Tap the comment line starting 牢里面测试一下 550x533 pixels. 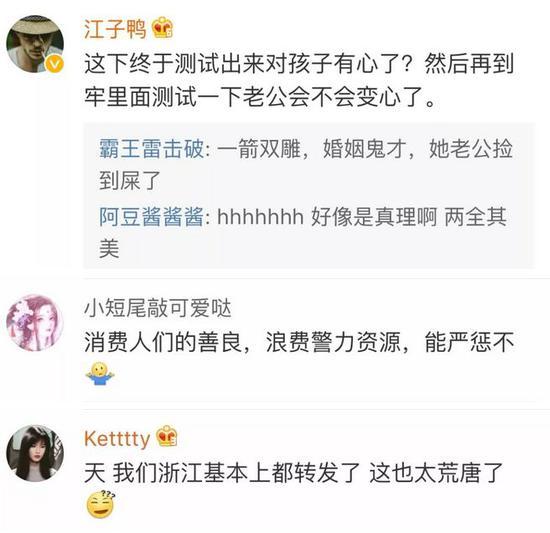click(260, 97)
